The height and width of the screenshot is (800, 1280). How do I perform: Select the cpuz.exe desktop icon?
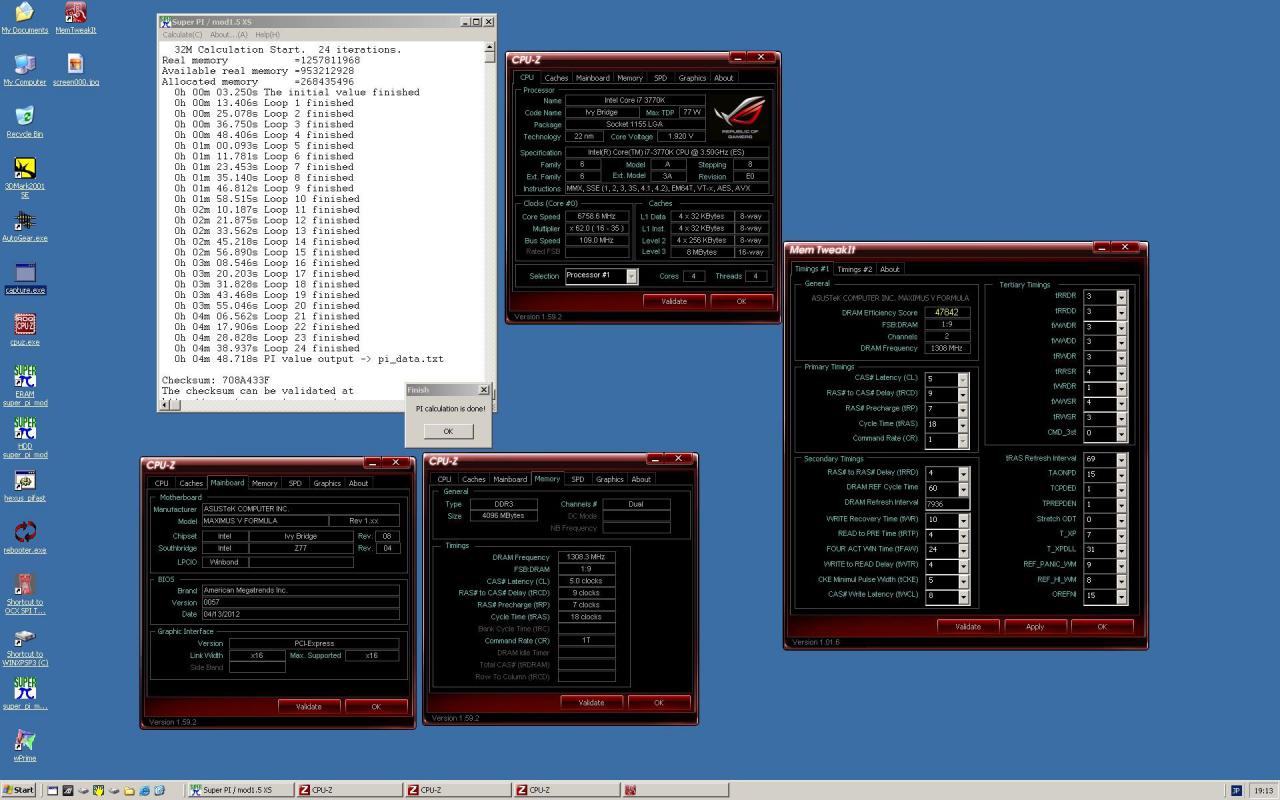(x=24, y=329)
